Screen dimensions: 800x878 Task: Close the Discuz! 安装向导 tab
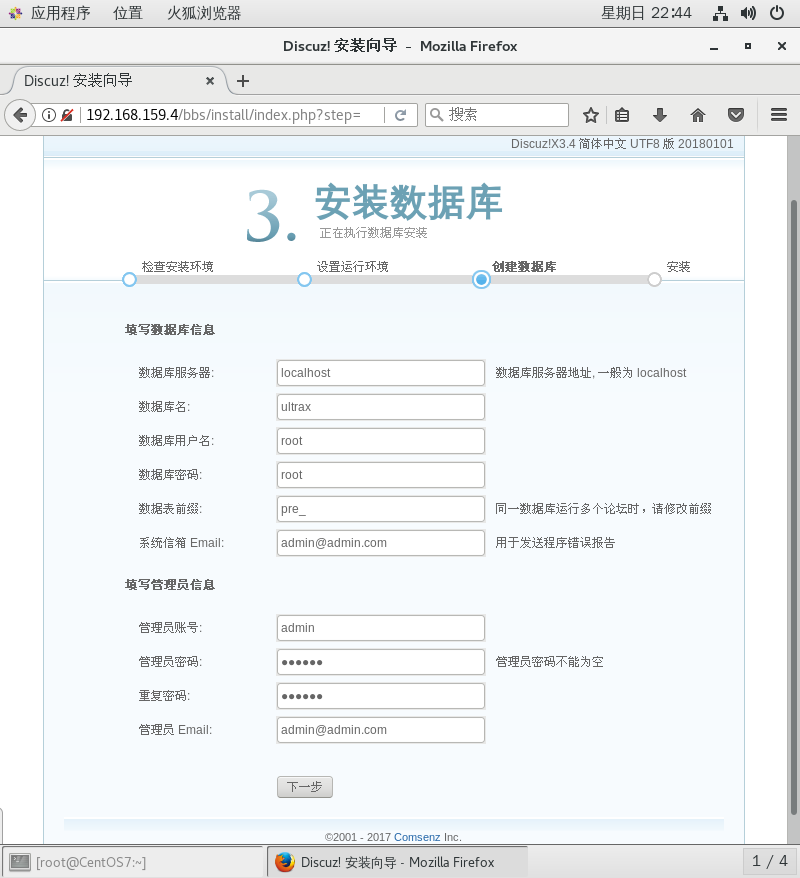tap(210, 81)
